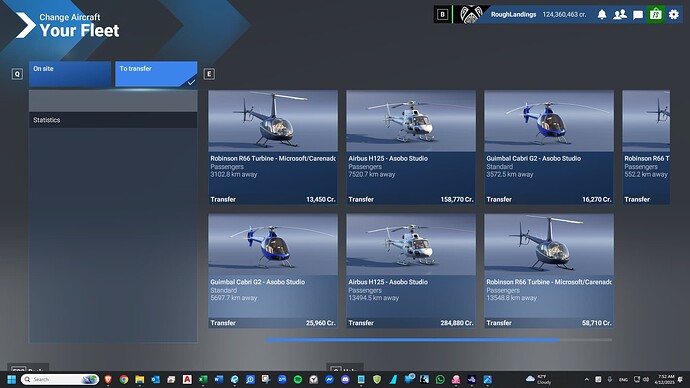The image size is (690, 388).
Task: Select partially visible Robinson R66 552.2 km card
Action: 646,147
